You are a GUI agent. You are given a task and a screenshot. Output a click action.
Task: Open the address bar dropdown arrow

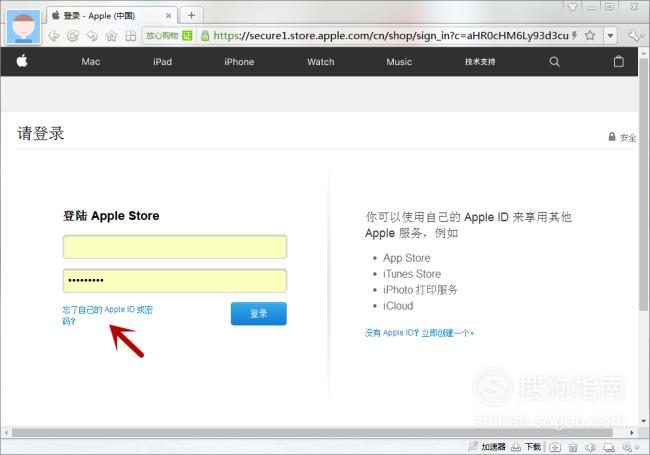(610, 36)
